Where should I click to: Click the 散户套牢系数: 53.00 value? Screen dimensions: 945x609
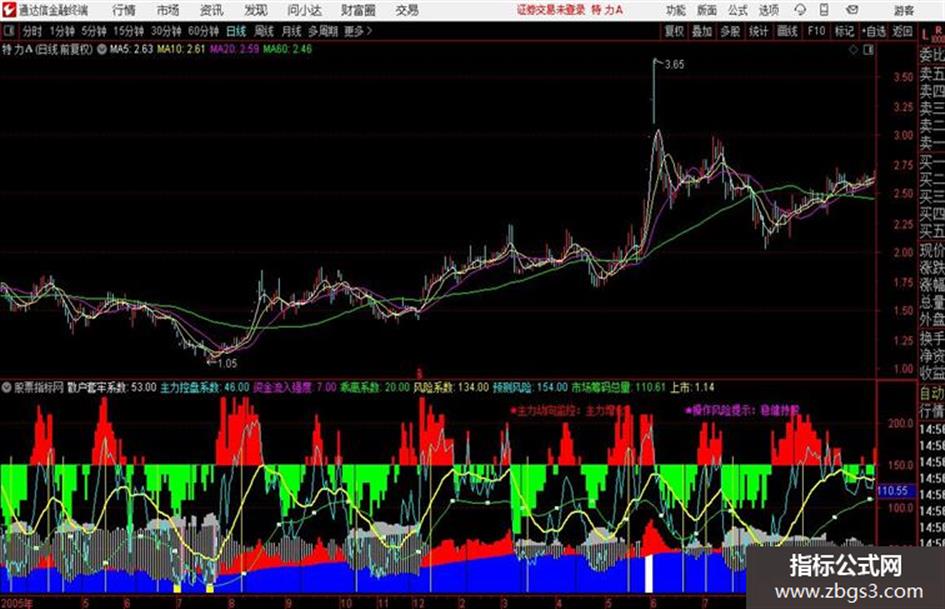coord(111,387)
